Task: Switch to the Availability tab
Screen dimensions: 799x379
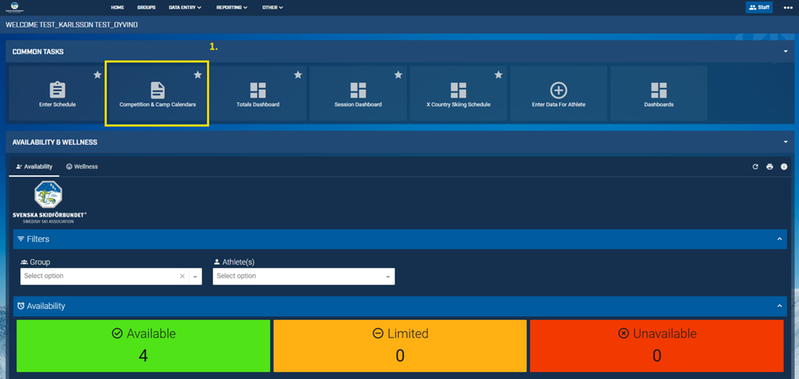Action: click(x=34, y=167)
